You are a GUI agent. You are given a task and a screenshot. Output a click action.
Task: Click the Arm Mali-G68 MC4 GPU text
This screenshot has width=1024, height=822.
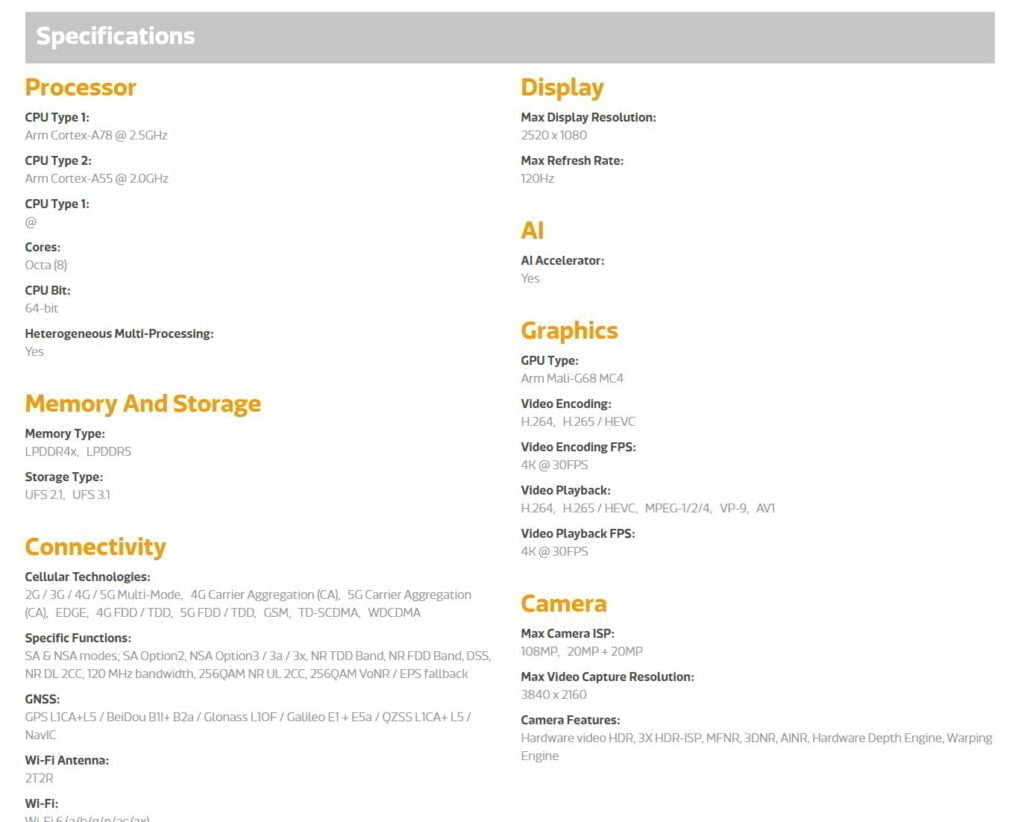pyautogui.click(x=572, y=379)
